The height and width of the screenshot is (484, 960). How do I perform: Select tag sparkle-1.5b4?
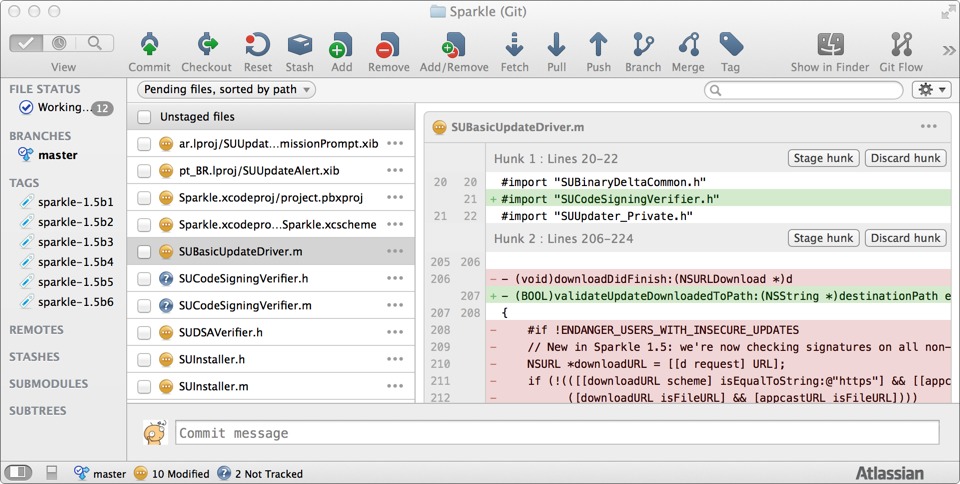point(67,262)
